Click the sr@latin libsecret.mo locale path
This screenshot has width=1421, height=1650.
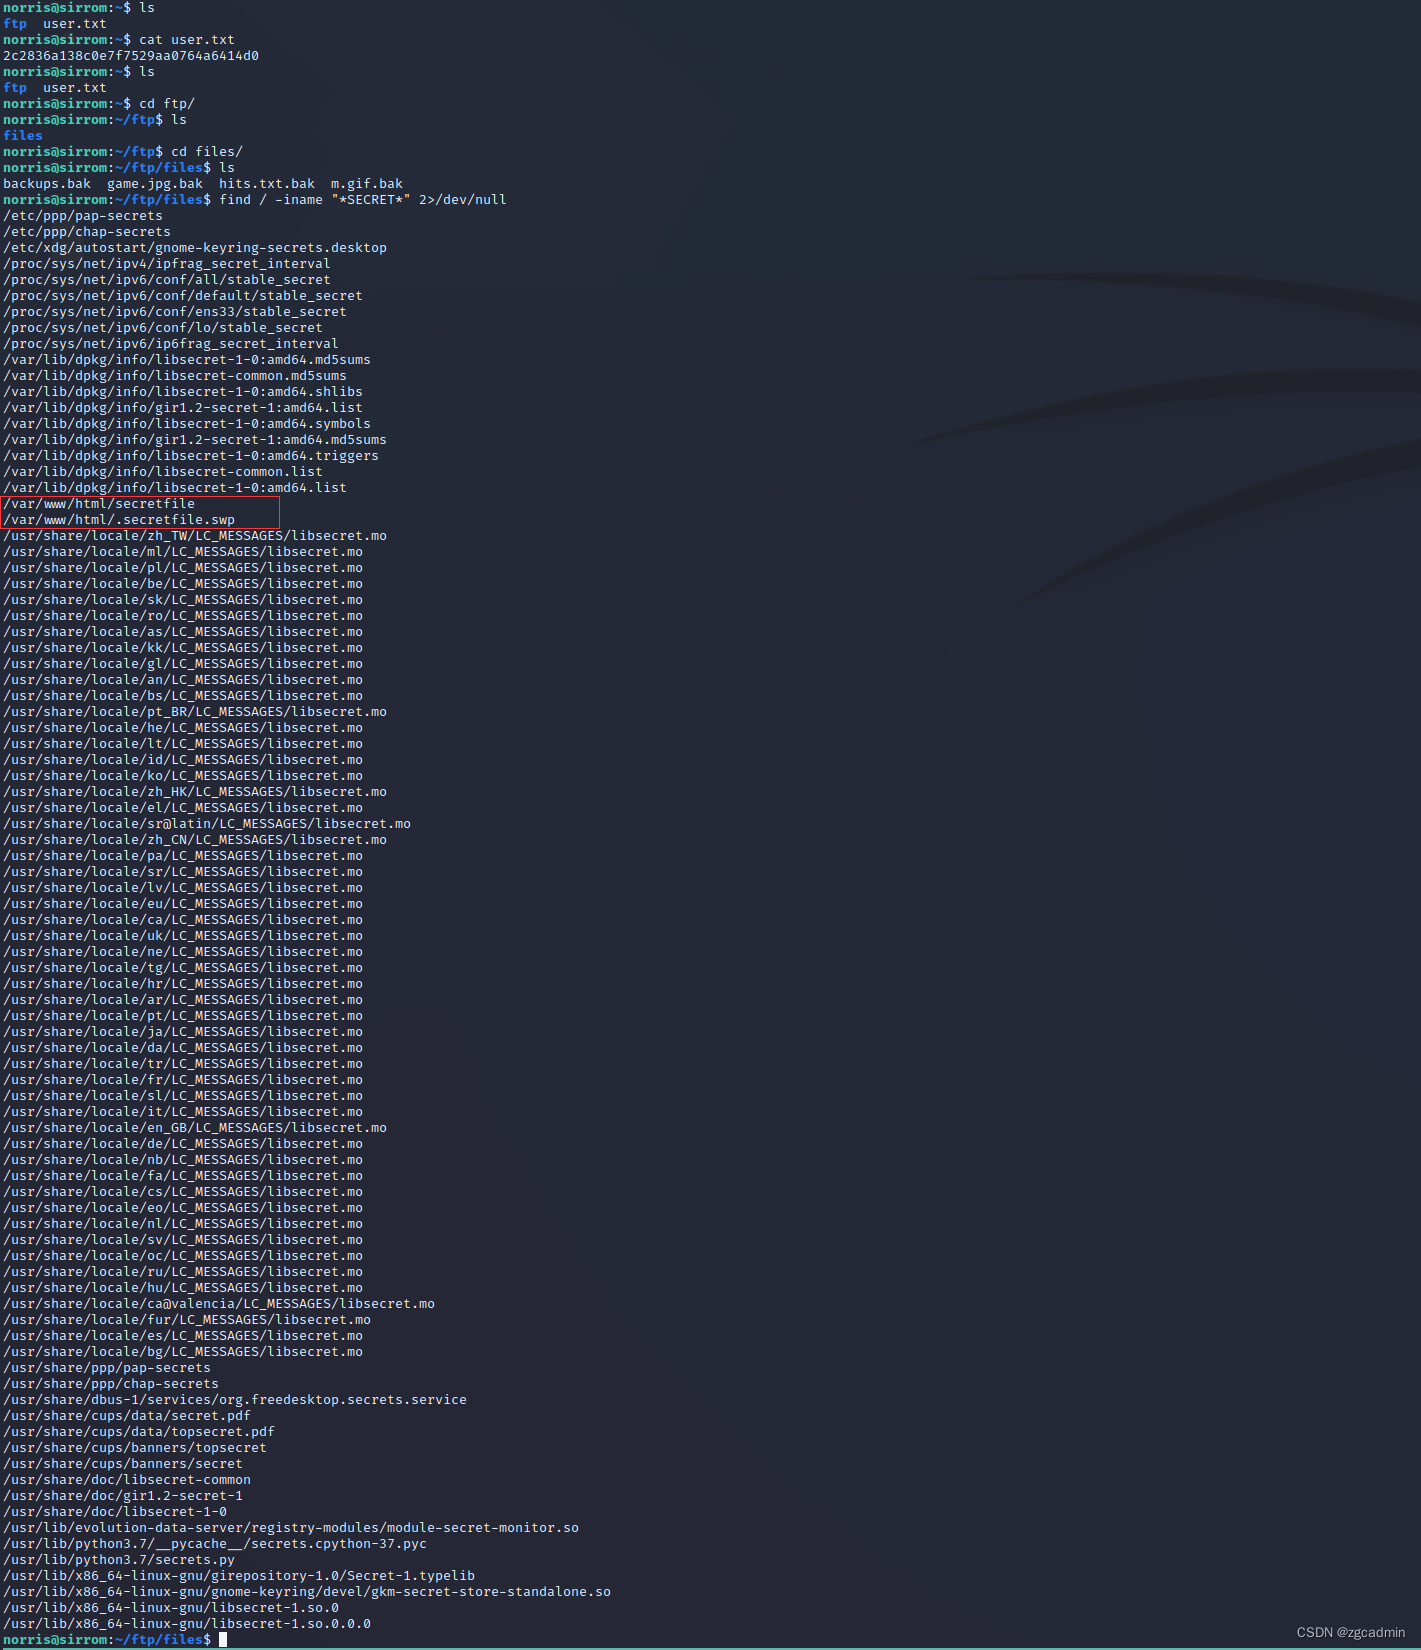click(x=207, y=824)
